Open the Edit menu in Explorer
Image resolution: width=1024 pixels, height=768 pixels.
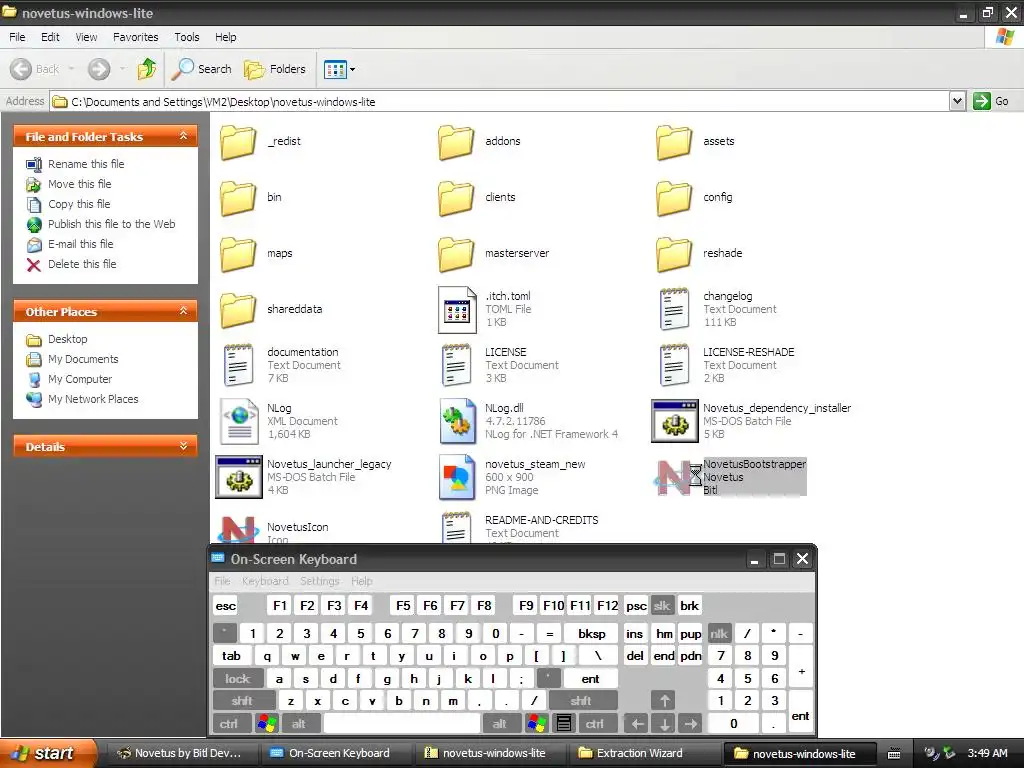[x=50, y=37]
